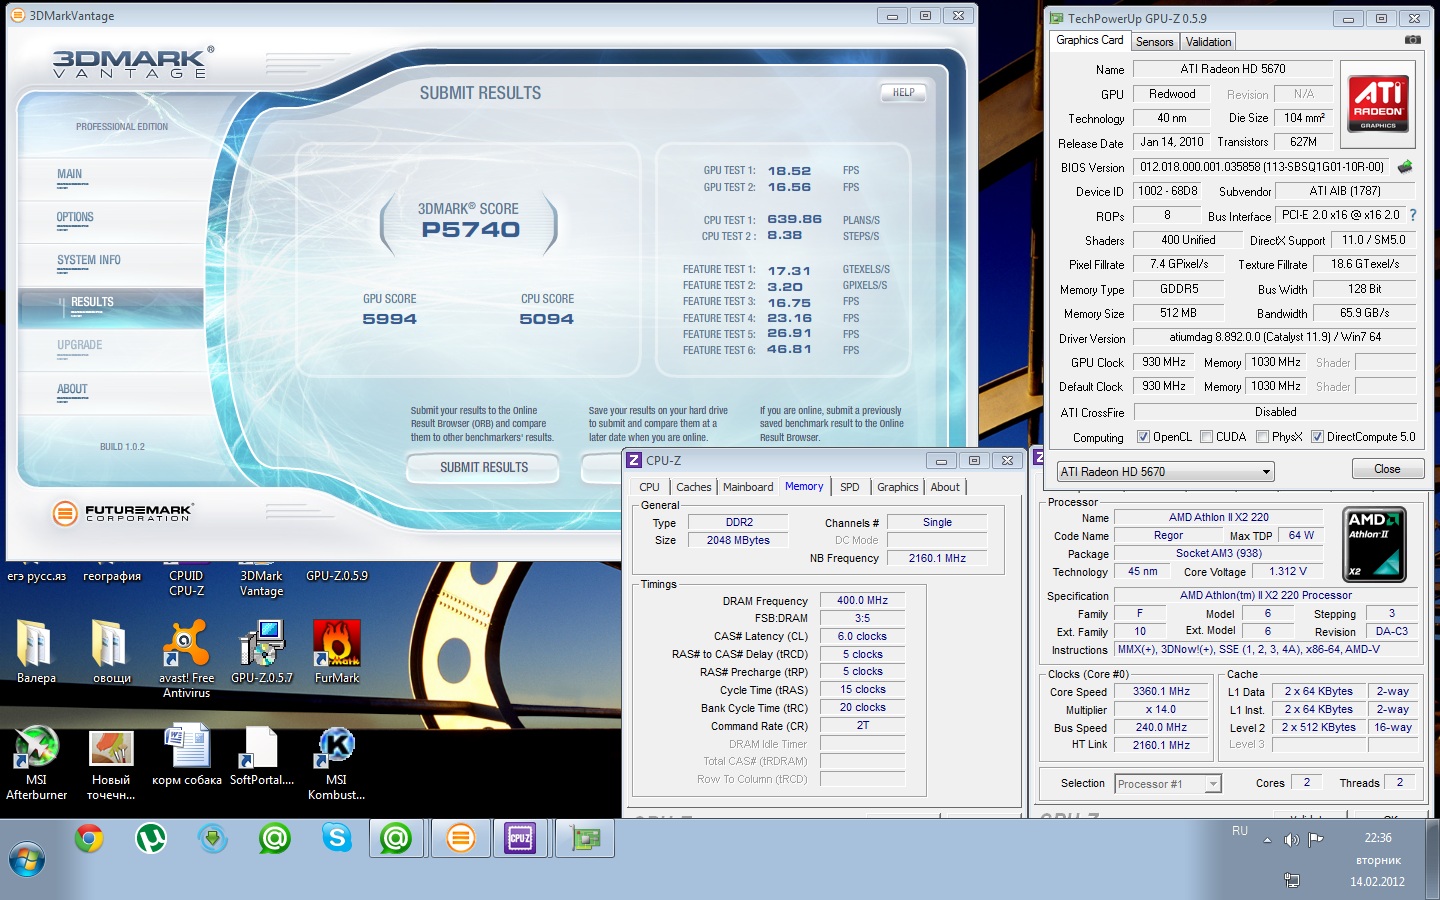The width and height of the screenshot is (1440, 900).
Task: Click the P5740 3DMark score
Action: (x=470, y=230)
